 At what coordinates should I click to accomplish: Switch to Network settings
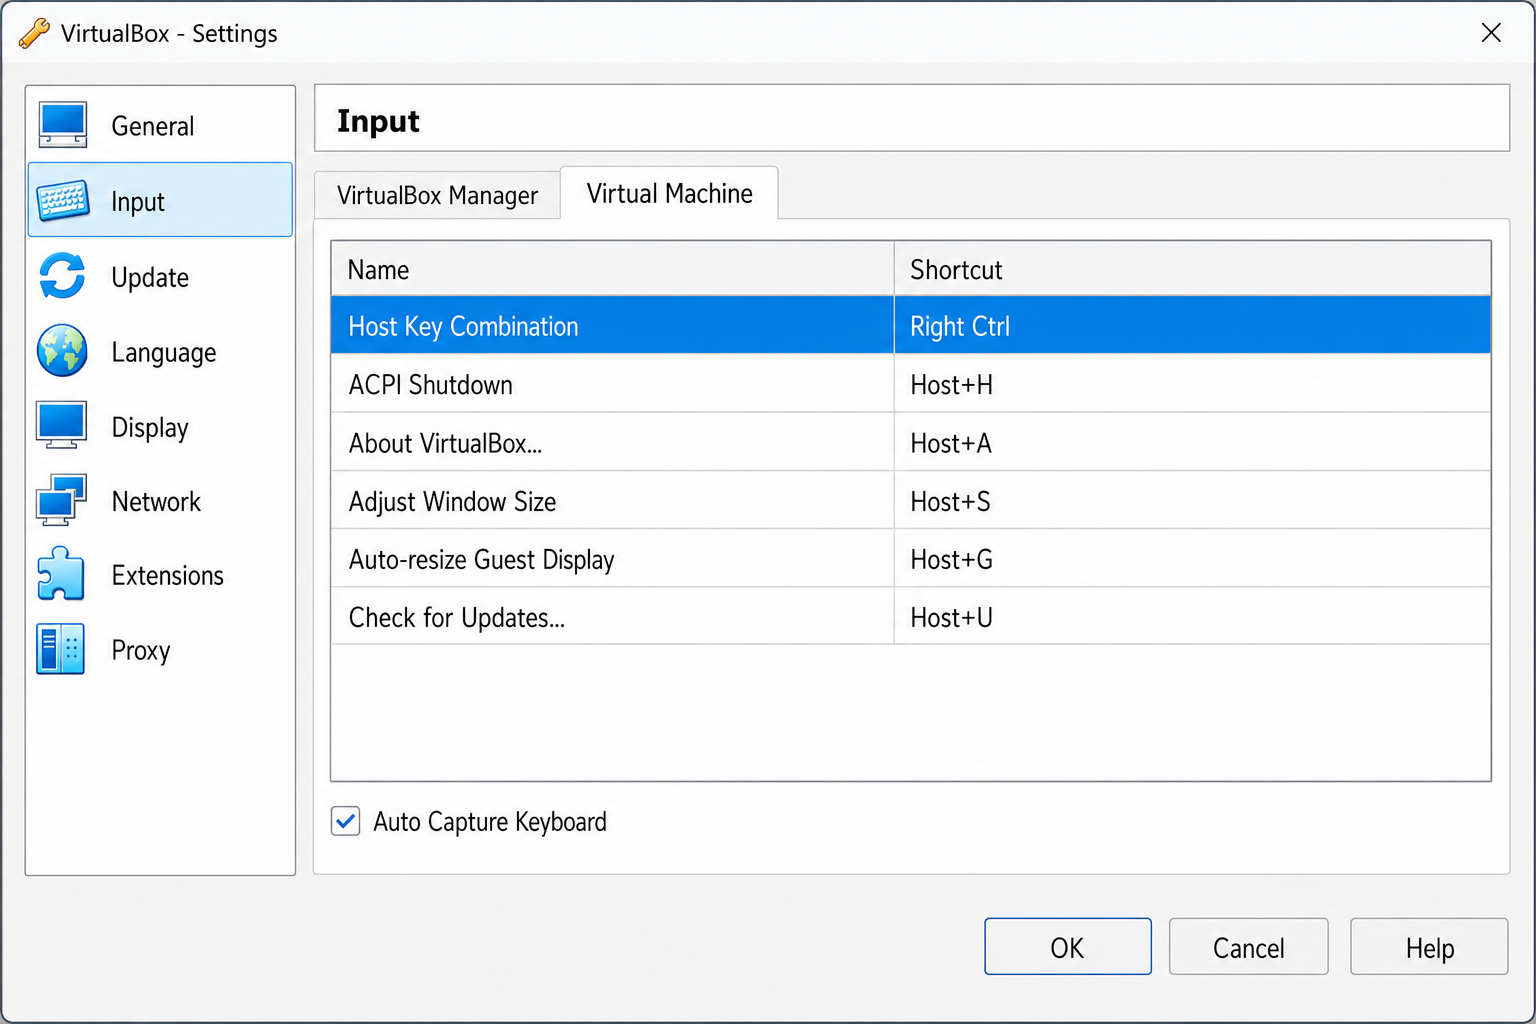click(160, 501)
